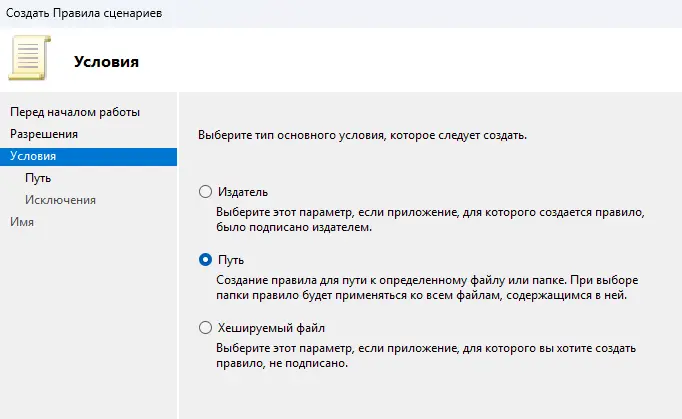Select the 'Издатель' radio button

pos(206,191)
